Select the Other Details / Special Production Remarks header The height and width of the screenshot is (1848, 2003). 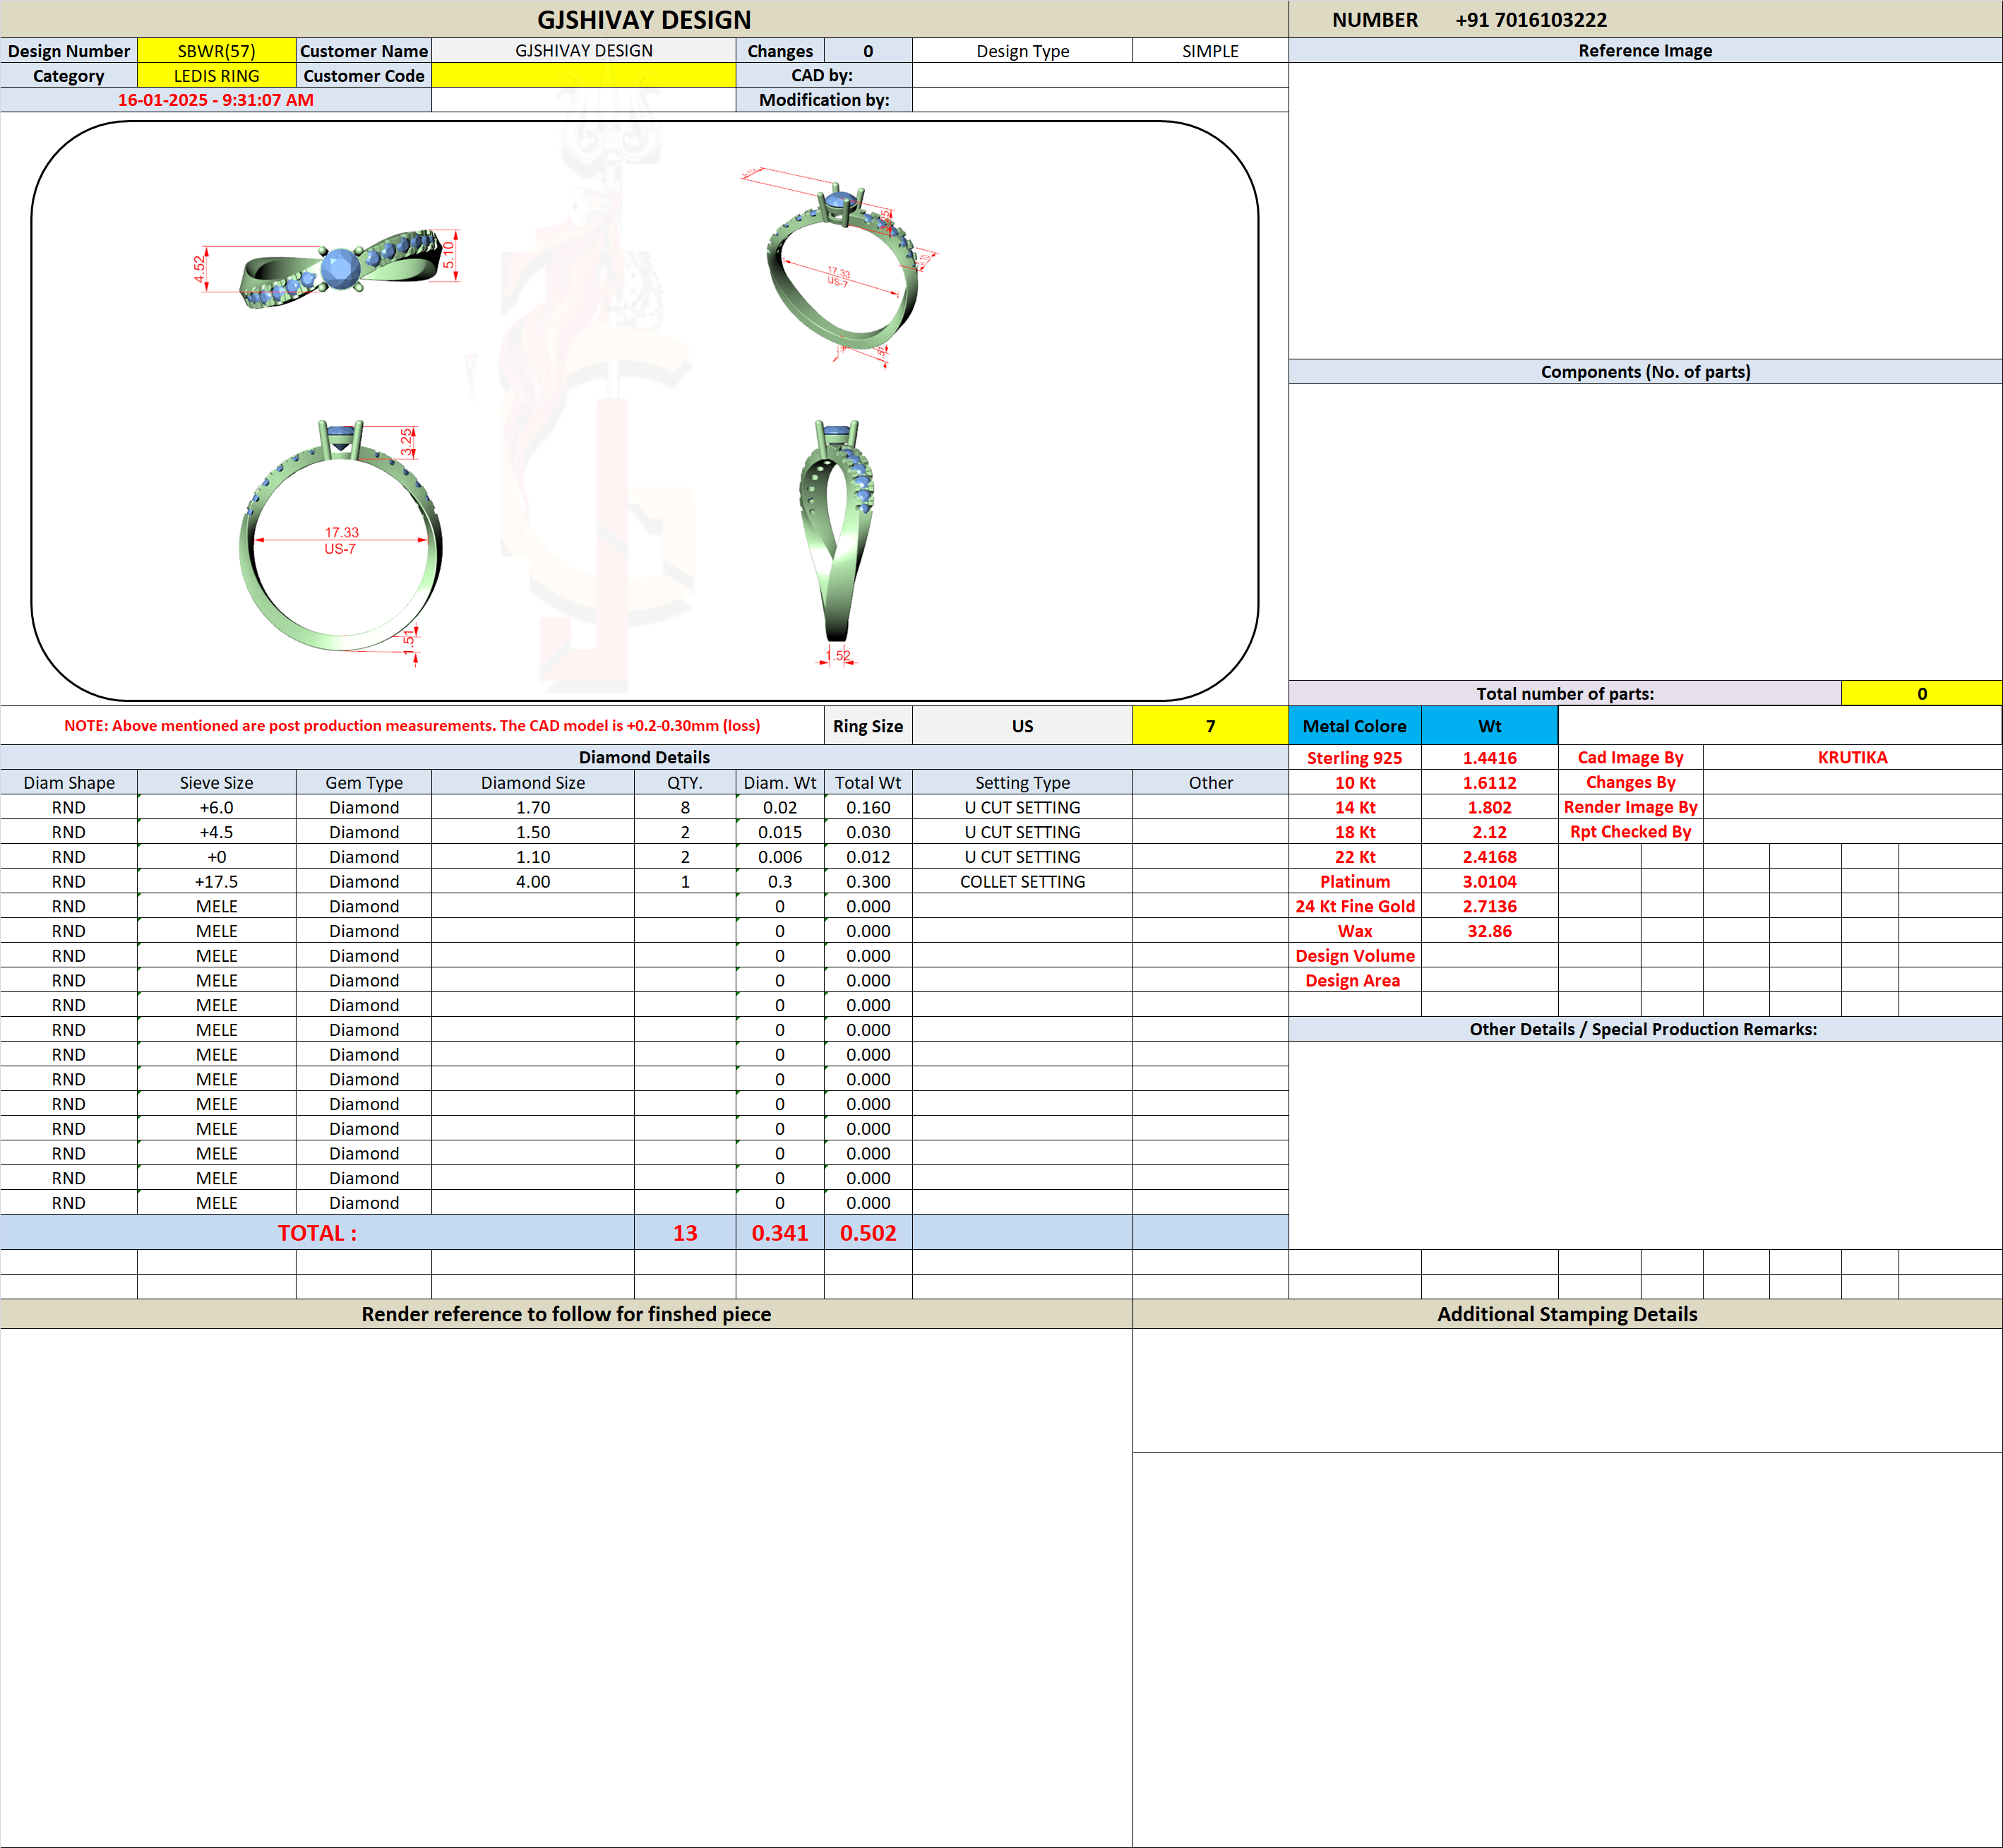tap(1645, 1029)
